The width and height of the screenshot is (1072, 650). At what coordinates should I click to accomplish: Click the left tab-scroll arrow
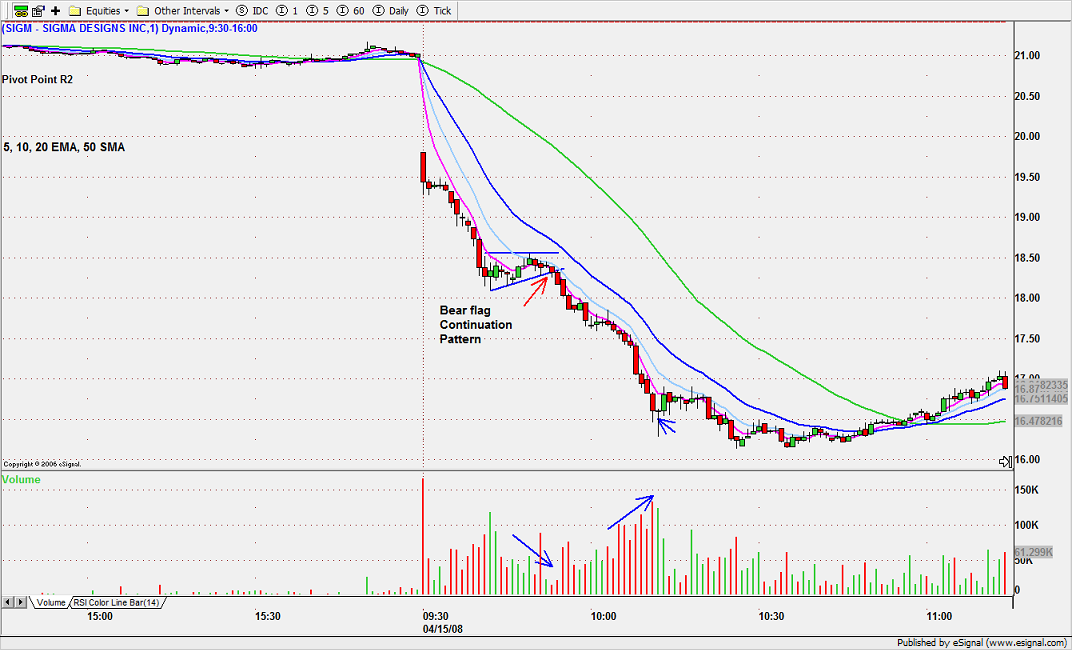pos(8,602)
